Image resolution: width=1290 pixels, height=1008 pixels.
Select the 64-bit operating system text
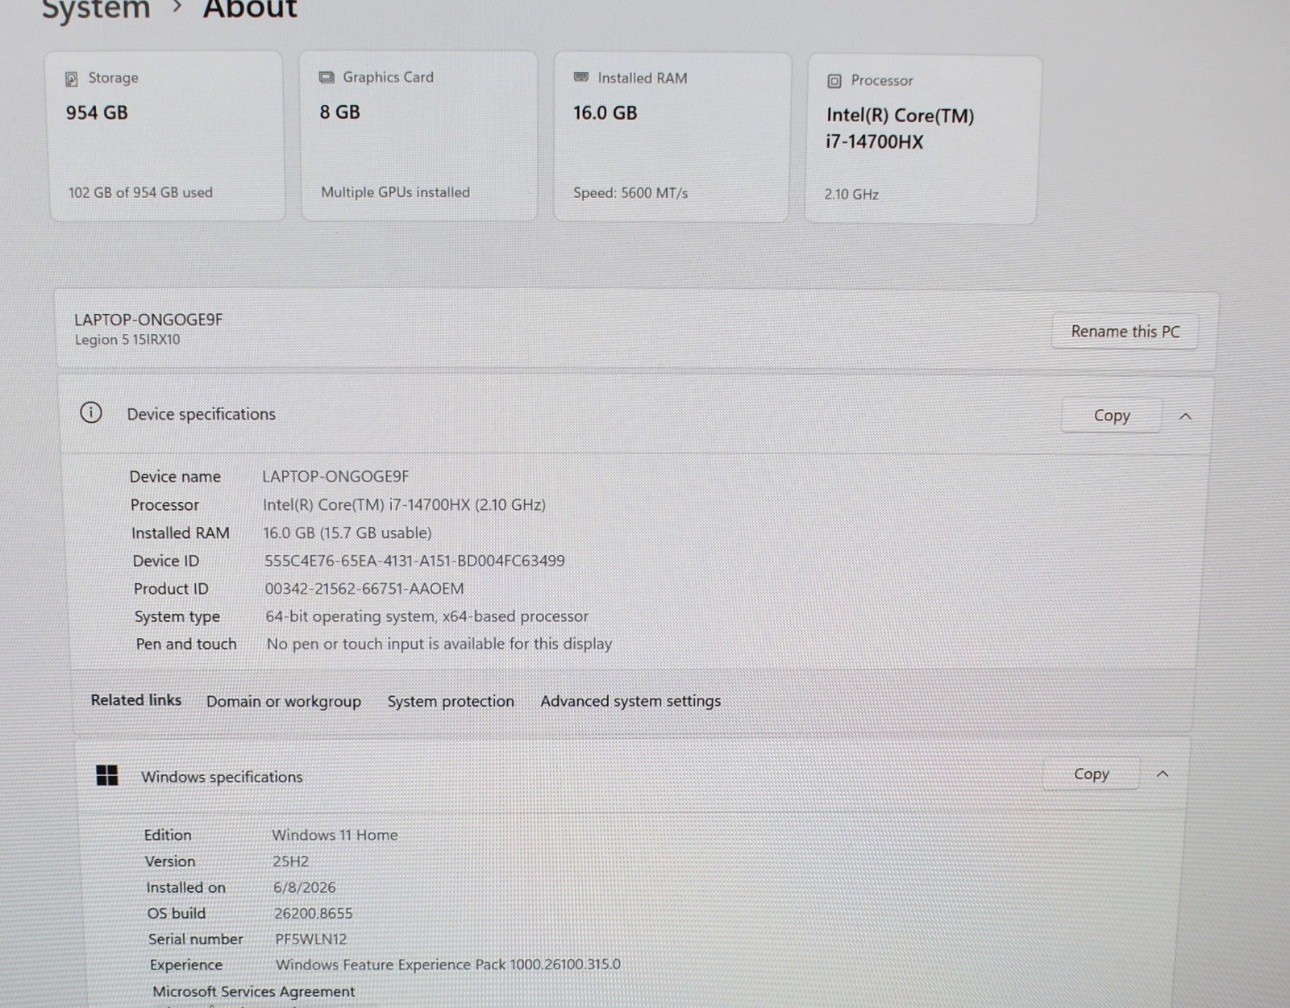pyautogui.click(x=426, y=617)
